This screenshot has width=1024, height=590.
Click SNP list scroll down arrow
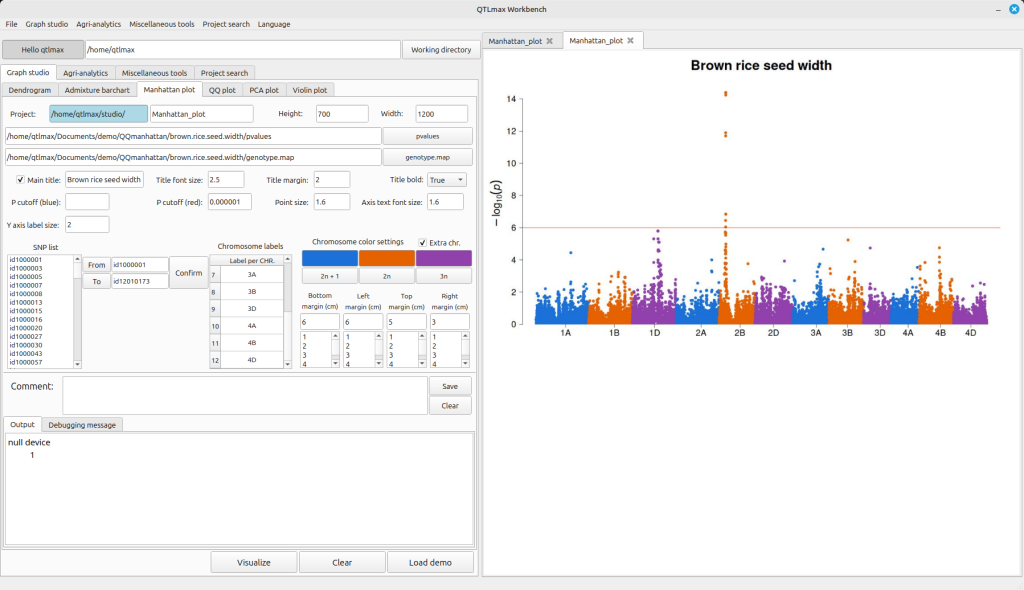(76, 364)
